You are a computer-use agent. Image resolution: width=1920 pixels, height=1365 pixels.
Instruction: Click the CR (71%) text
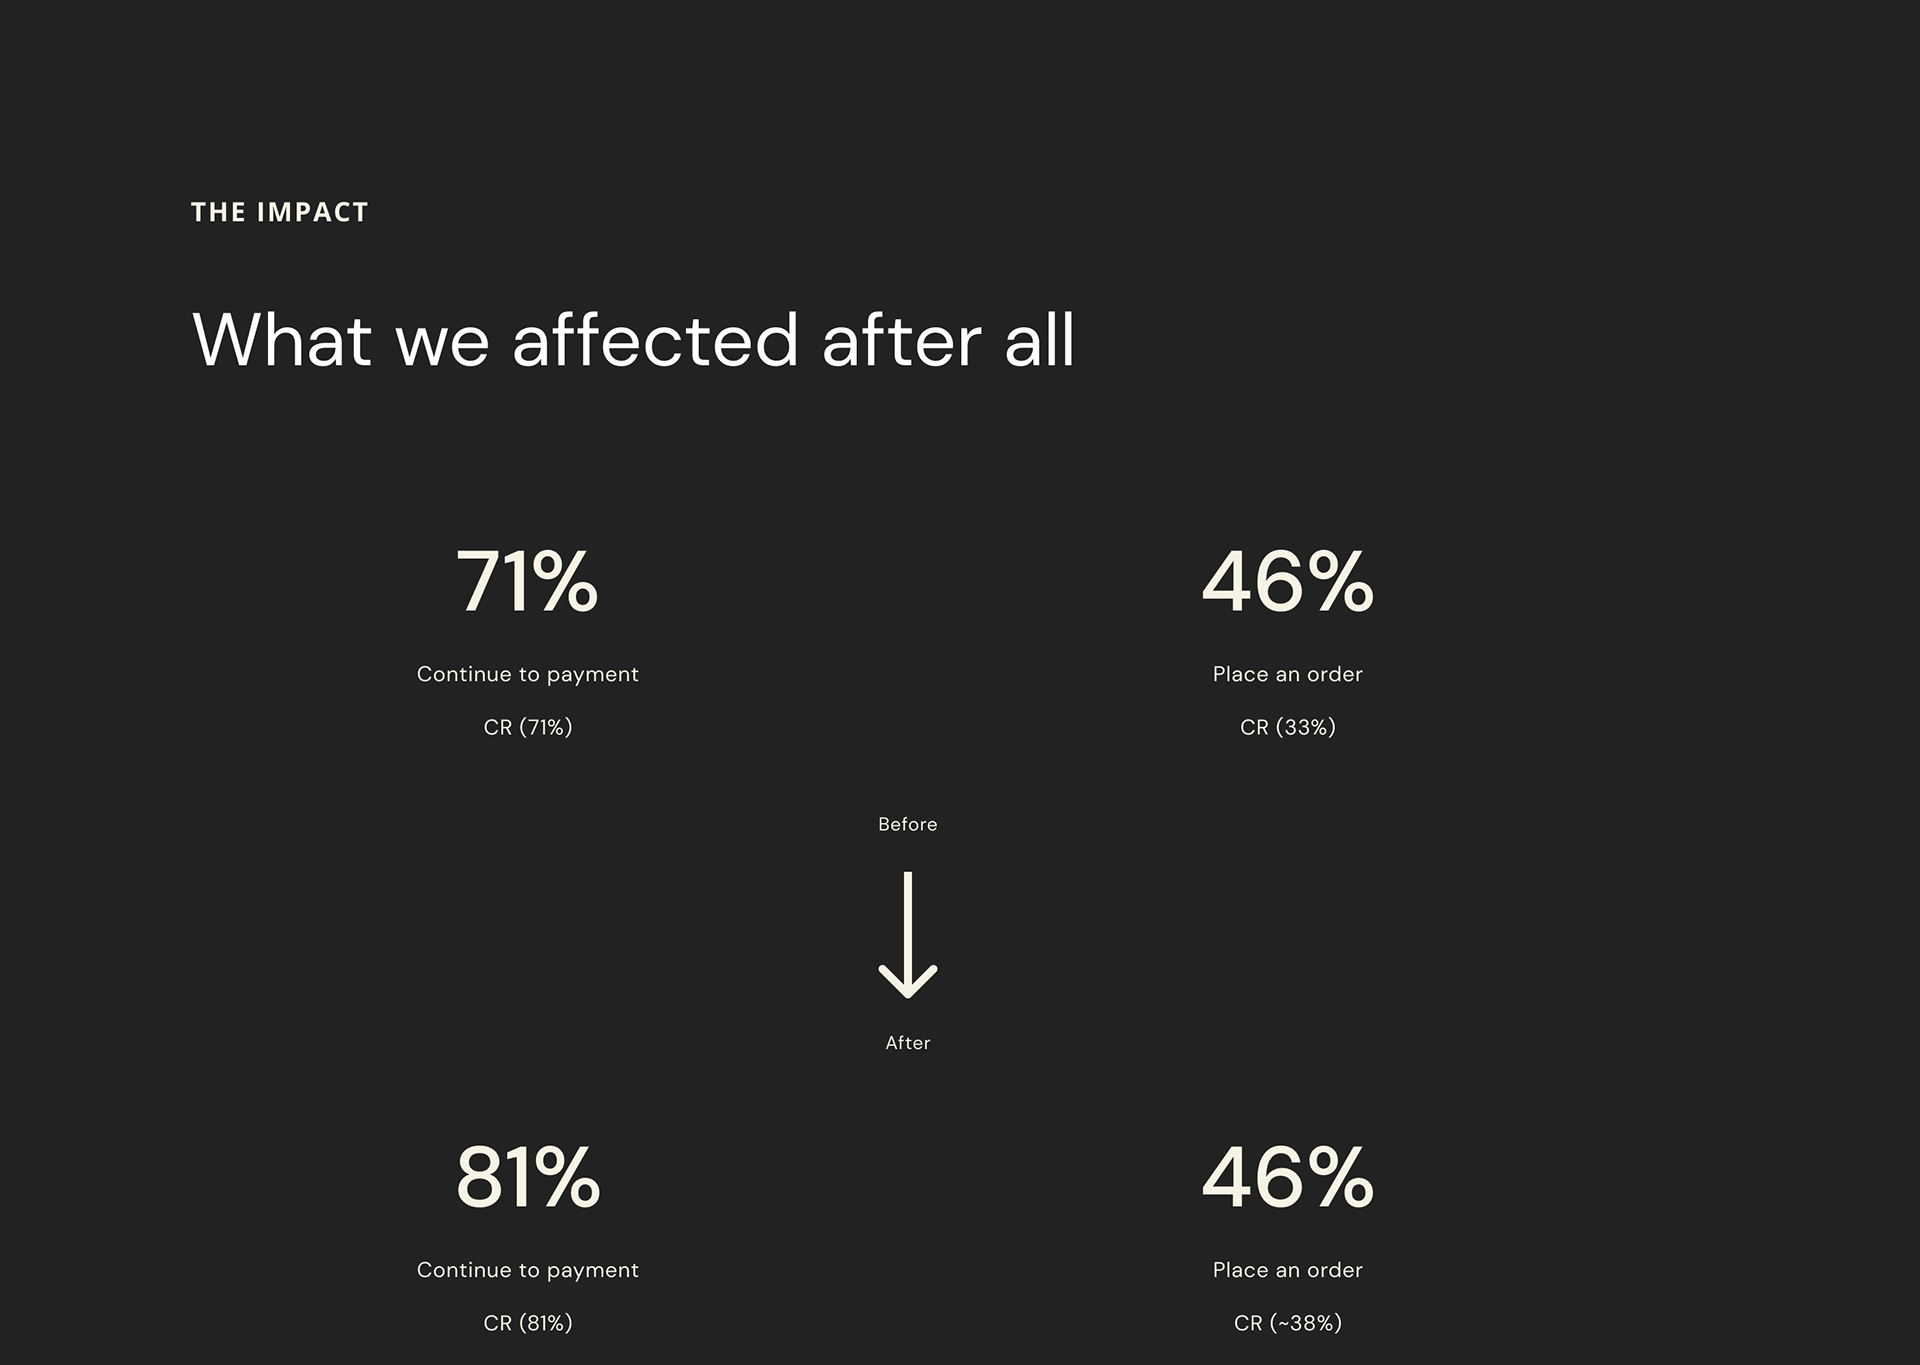click(x=527, y=727)
